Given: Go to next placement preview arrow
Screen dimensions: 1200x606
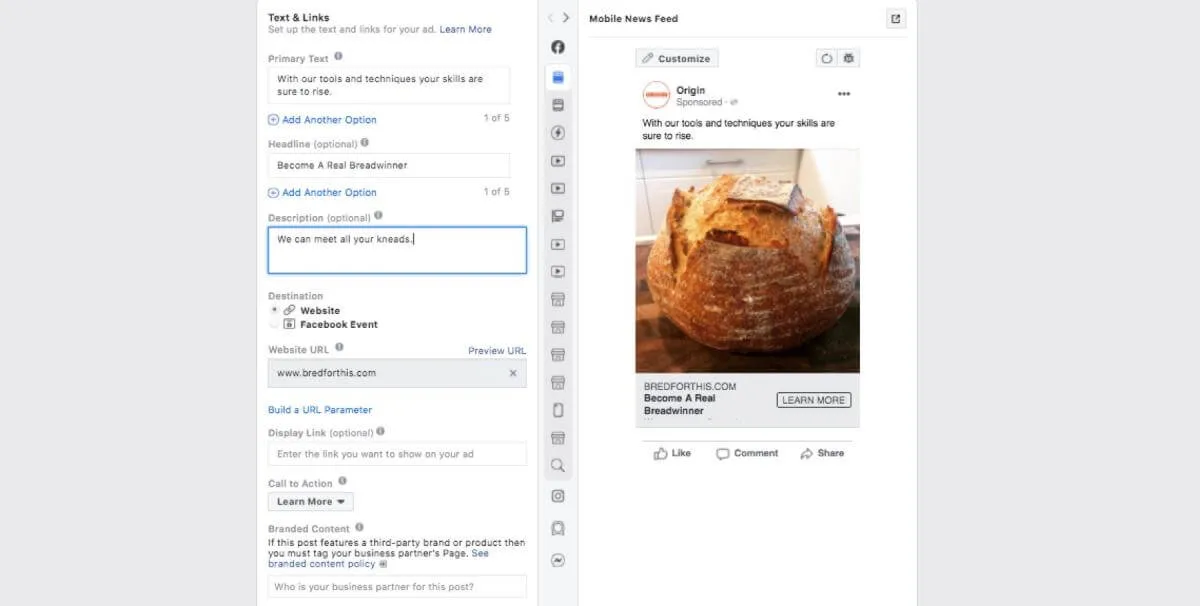Looking at the screenshot, I should coord(566,18).
